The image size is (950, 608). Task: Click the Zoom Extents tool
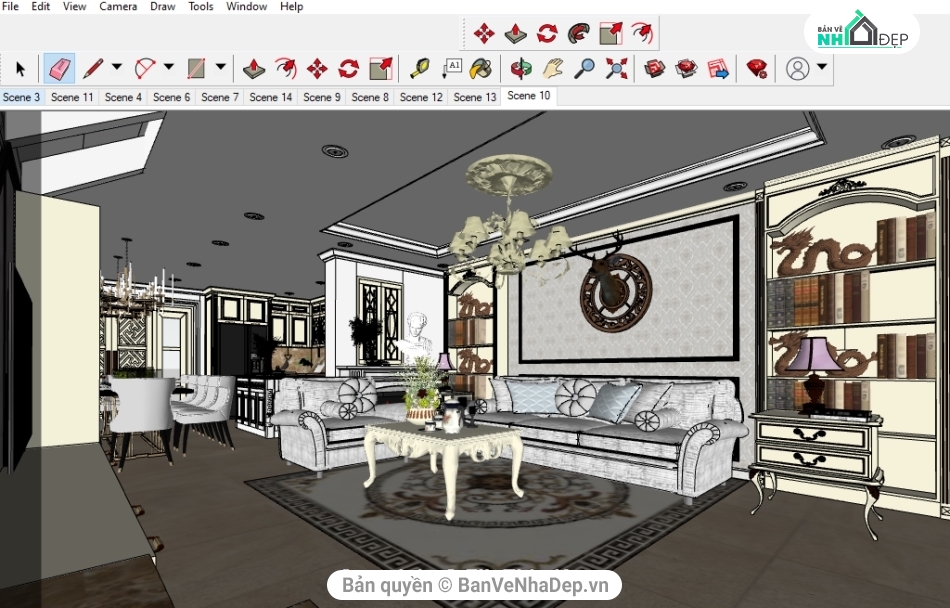tap(616, 68)
